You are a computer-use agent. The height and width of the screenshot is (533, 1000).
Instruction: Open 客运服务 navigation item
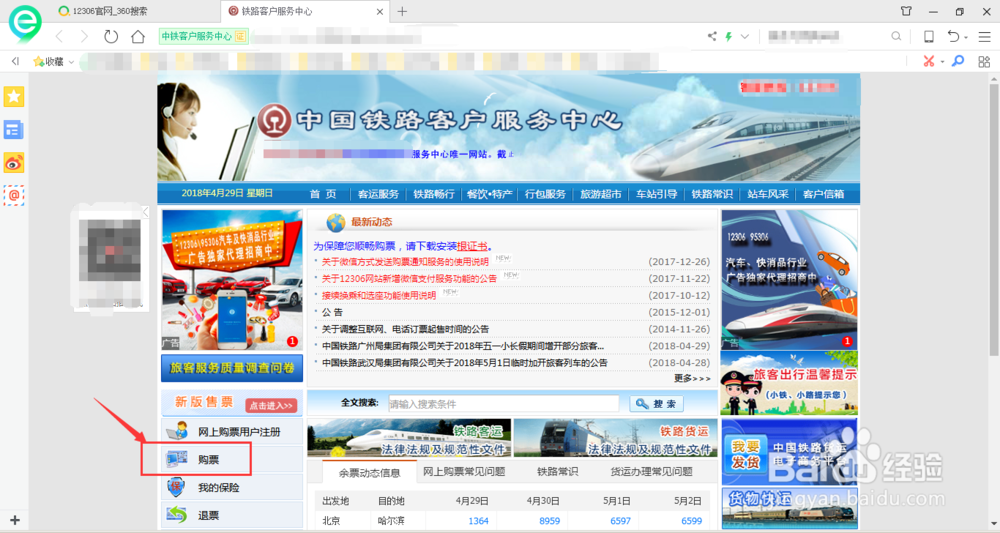tap(378, 194)
